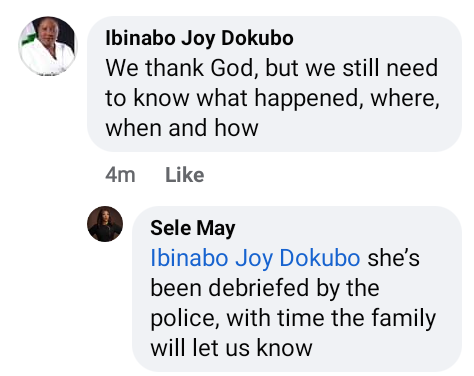Click the word "family" in Sele May's reply
Image resolution: width=474 pixels, height=376 pixels.
pyautogui.click(x=404, y=319)
